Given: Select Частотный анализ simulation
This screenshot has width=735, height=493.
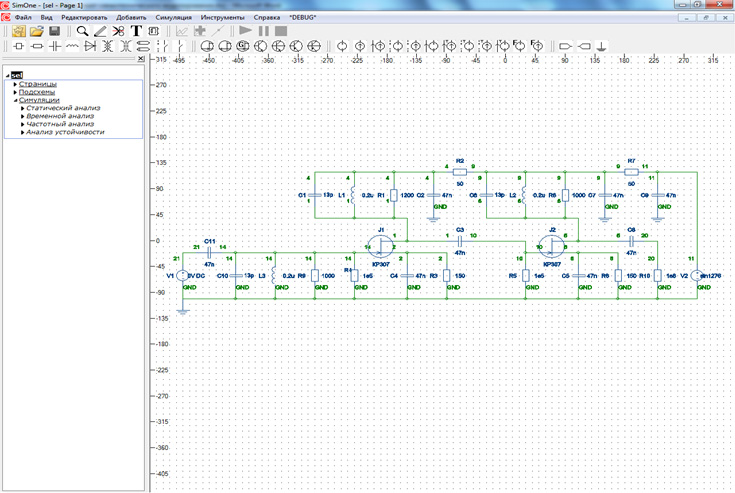Looking at the screenshot, I should pos(60,124).
